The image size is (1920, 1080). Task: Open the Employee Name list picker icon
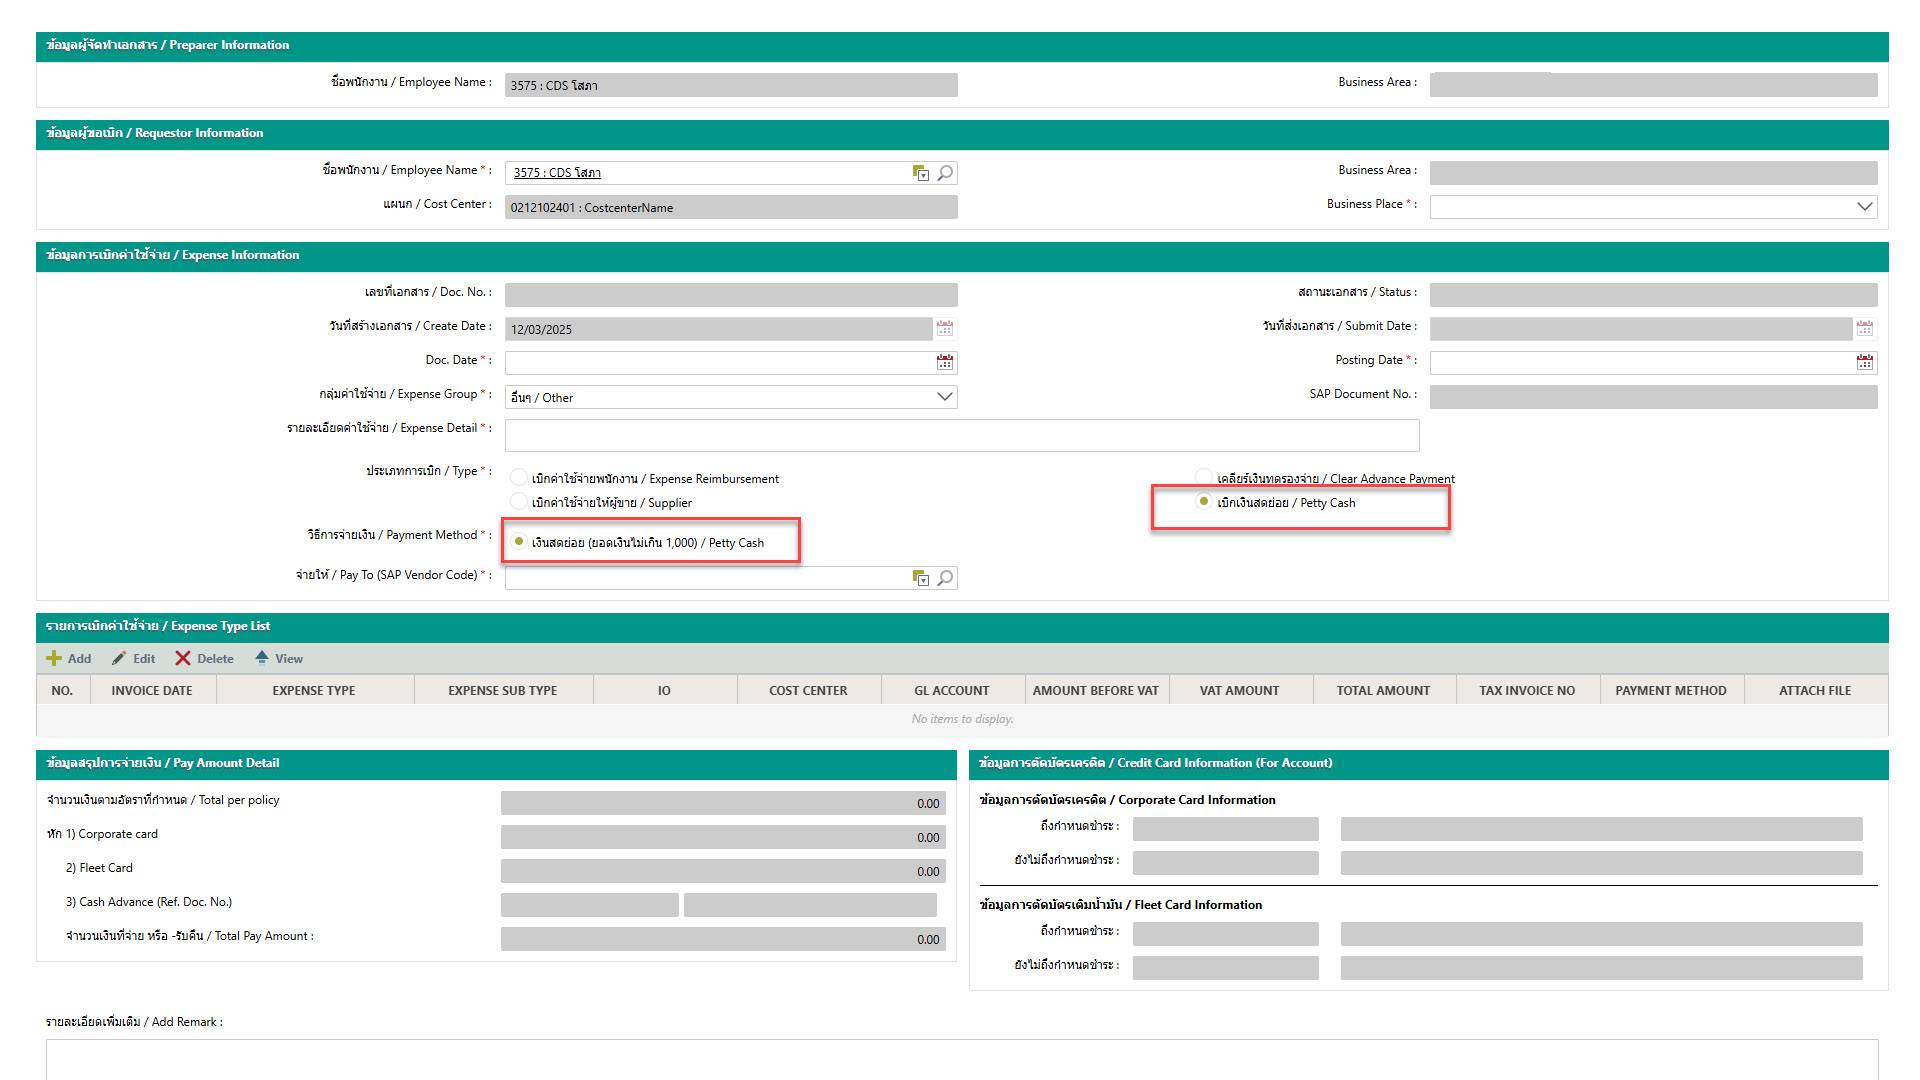pyautogui.click(x=921, y=173)
